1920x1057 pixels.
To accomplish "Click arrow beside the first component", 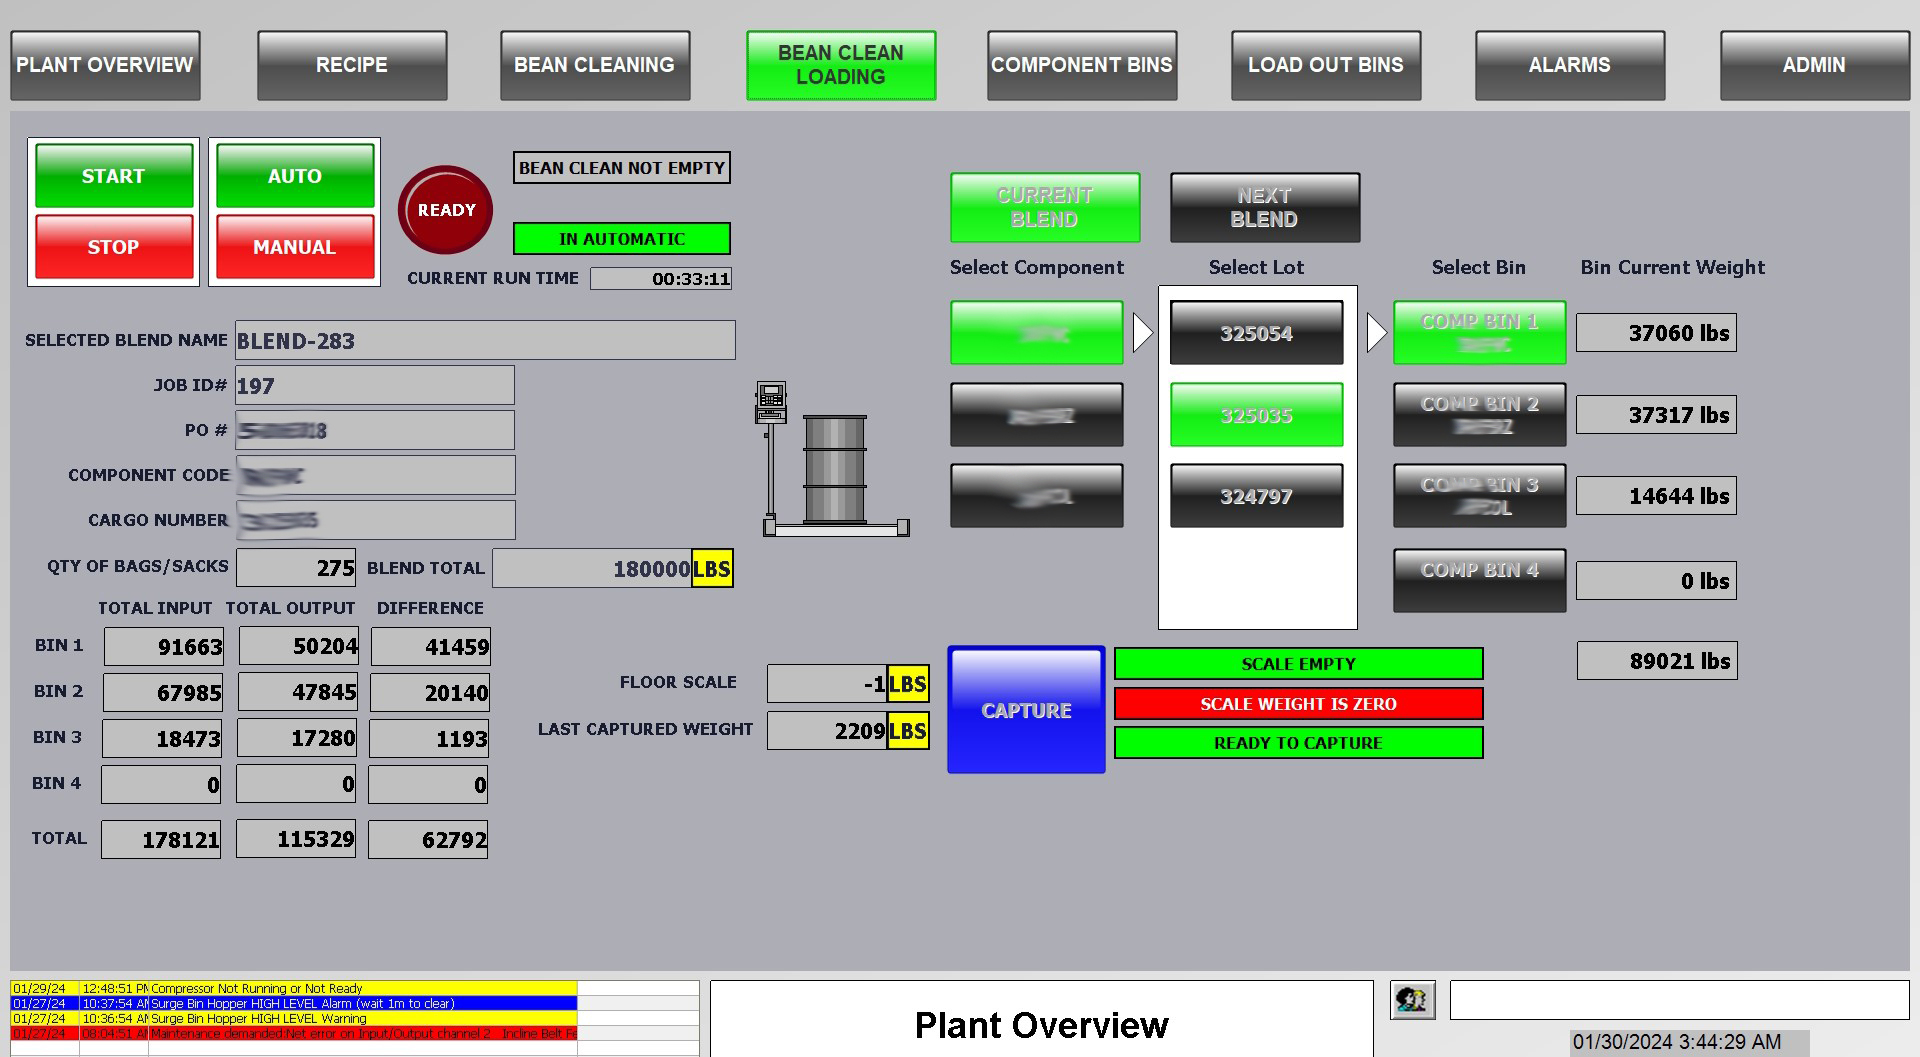I will click(x=1142, y=333).
